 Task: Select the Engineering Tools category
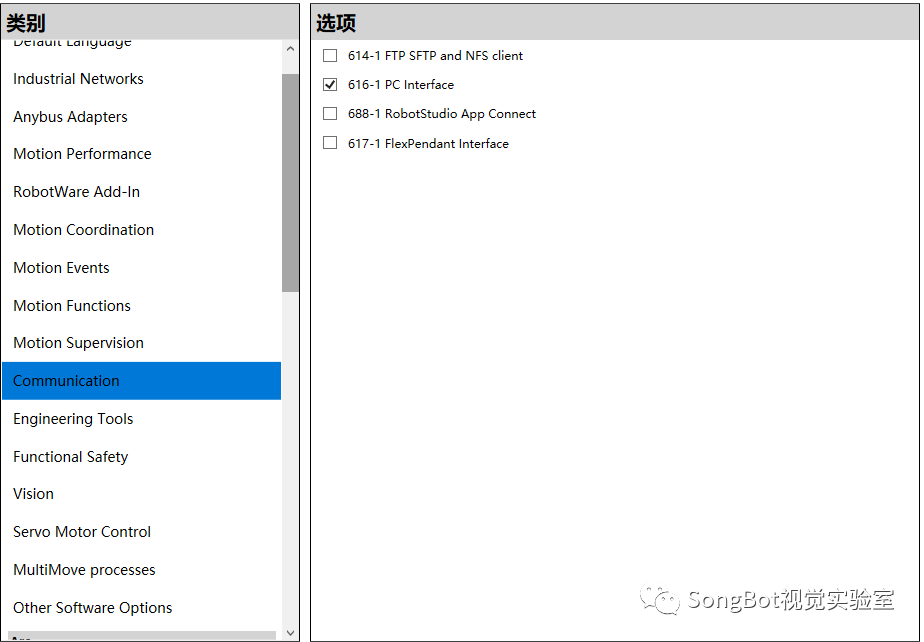pyautogui.click(x=141, y=419)
